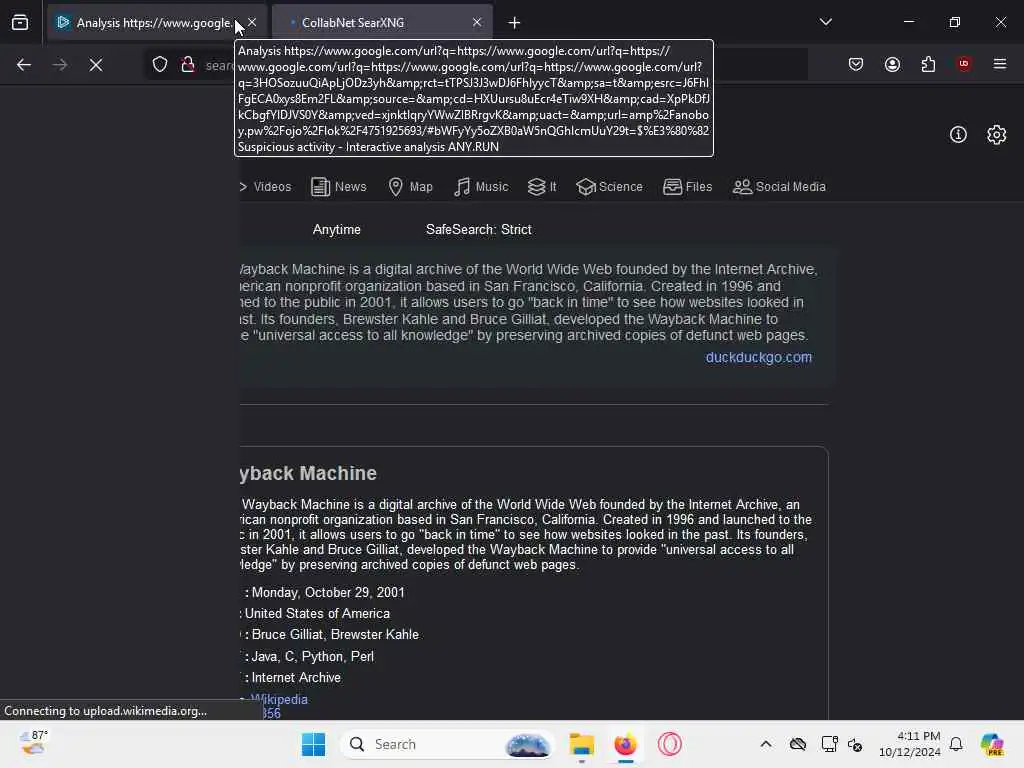Stop loading the current page
This screenshot has height=768, width=1024.
pyautogui.click(x=96, y=65)
